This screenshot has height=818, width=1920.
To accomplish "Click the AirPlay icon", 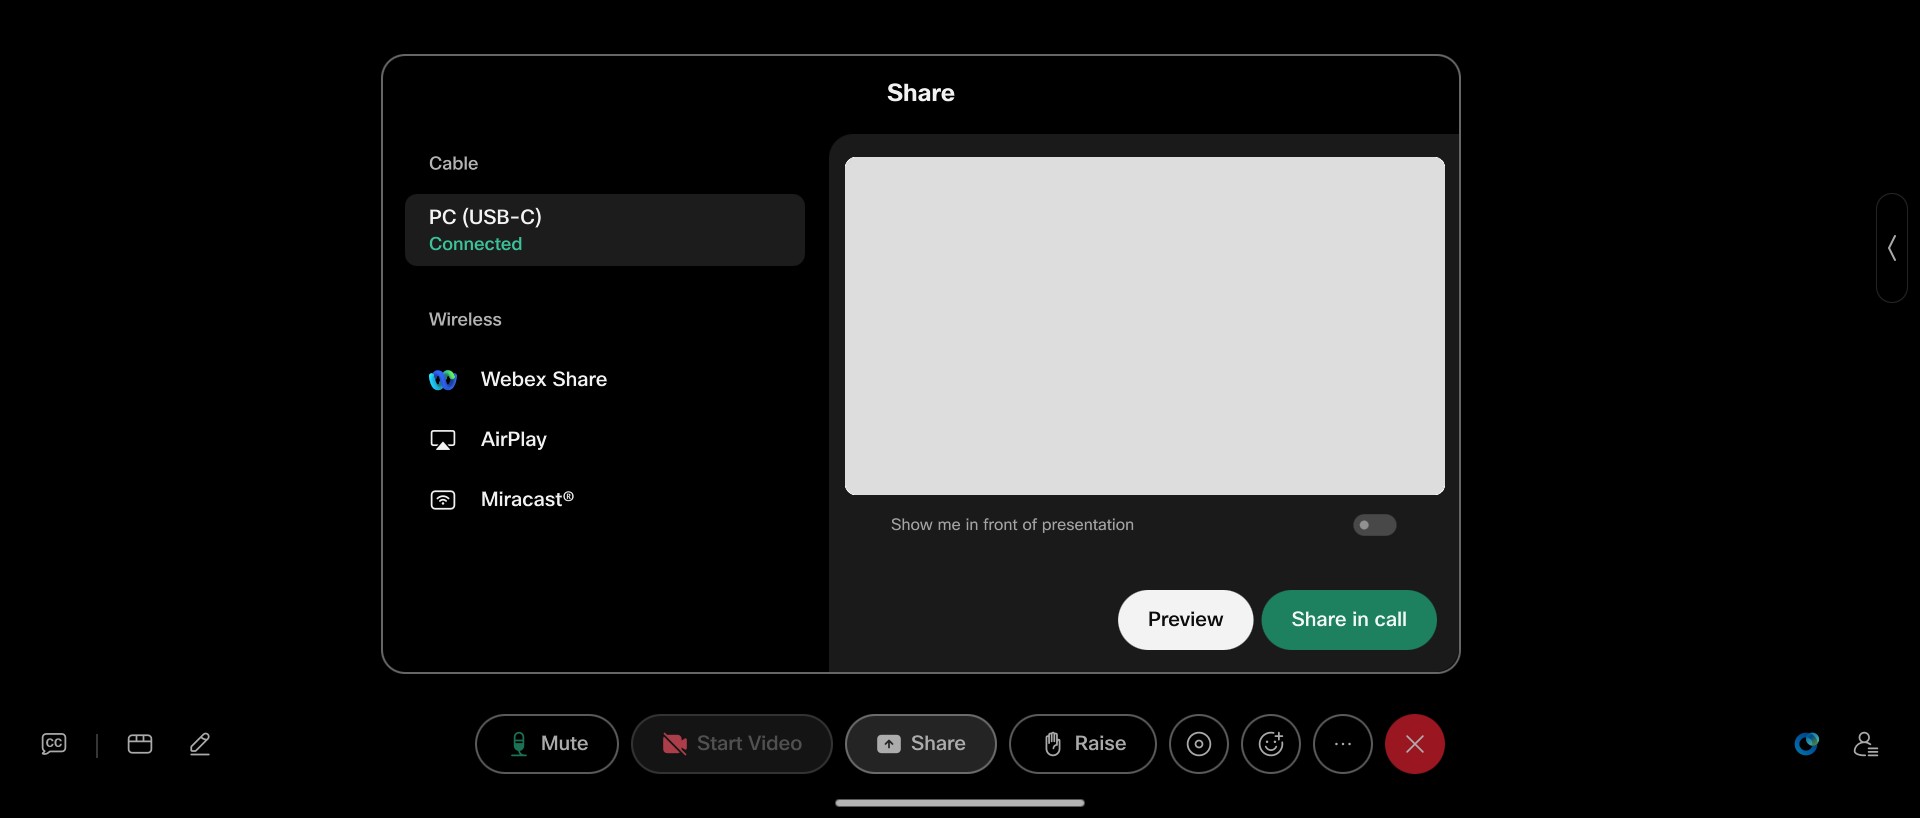I will click(443, 440).
